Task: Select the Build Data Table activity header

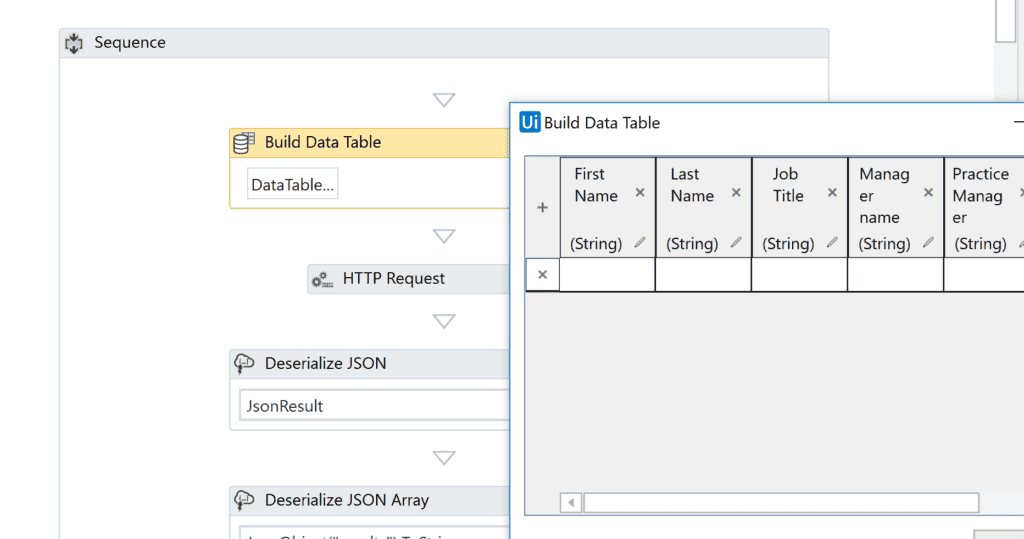Action: pos(369,142)
